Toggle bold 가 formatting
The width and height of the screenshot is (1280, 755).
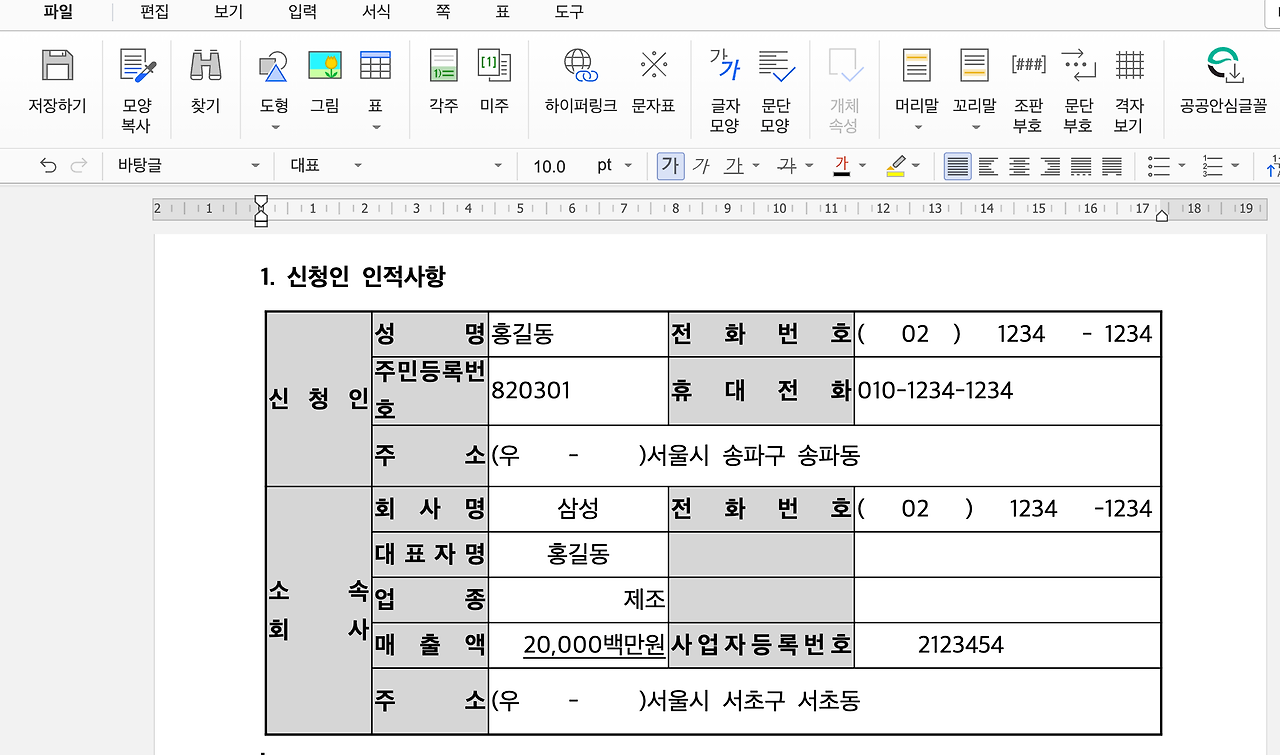pos(671,166)
